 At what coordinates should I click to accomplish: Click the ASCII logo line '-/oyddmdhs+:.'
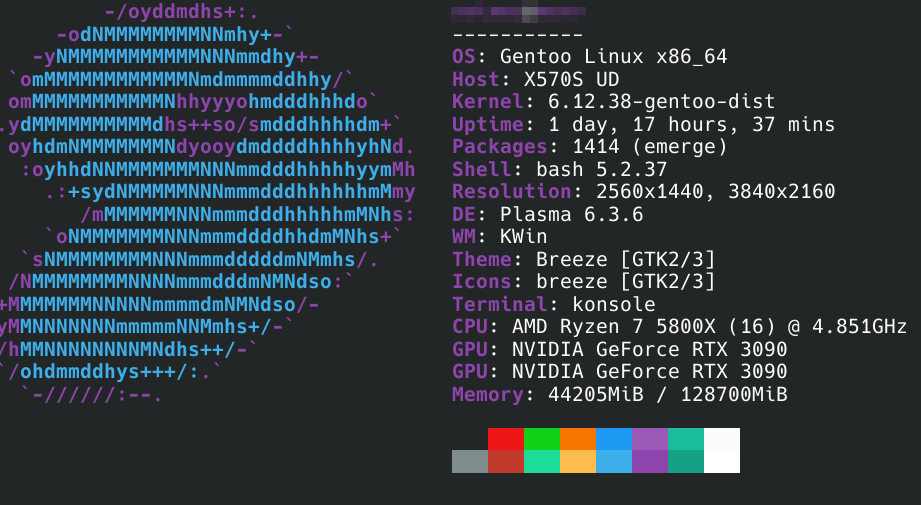tap(181, 12)
